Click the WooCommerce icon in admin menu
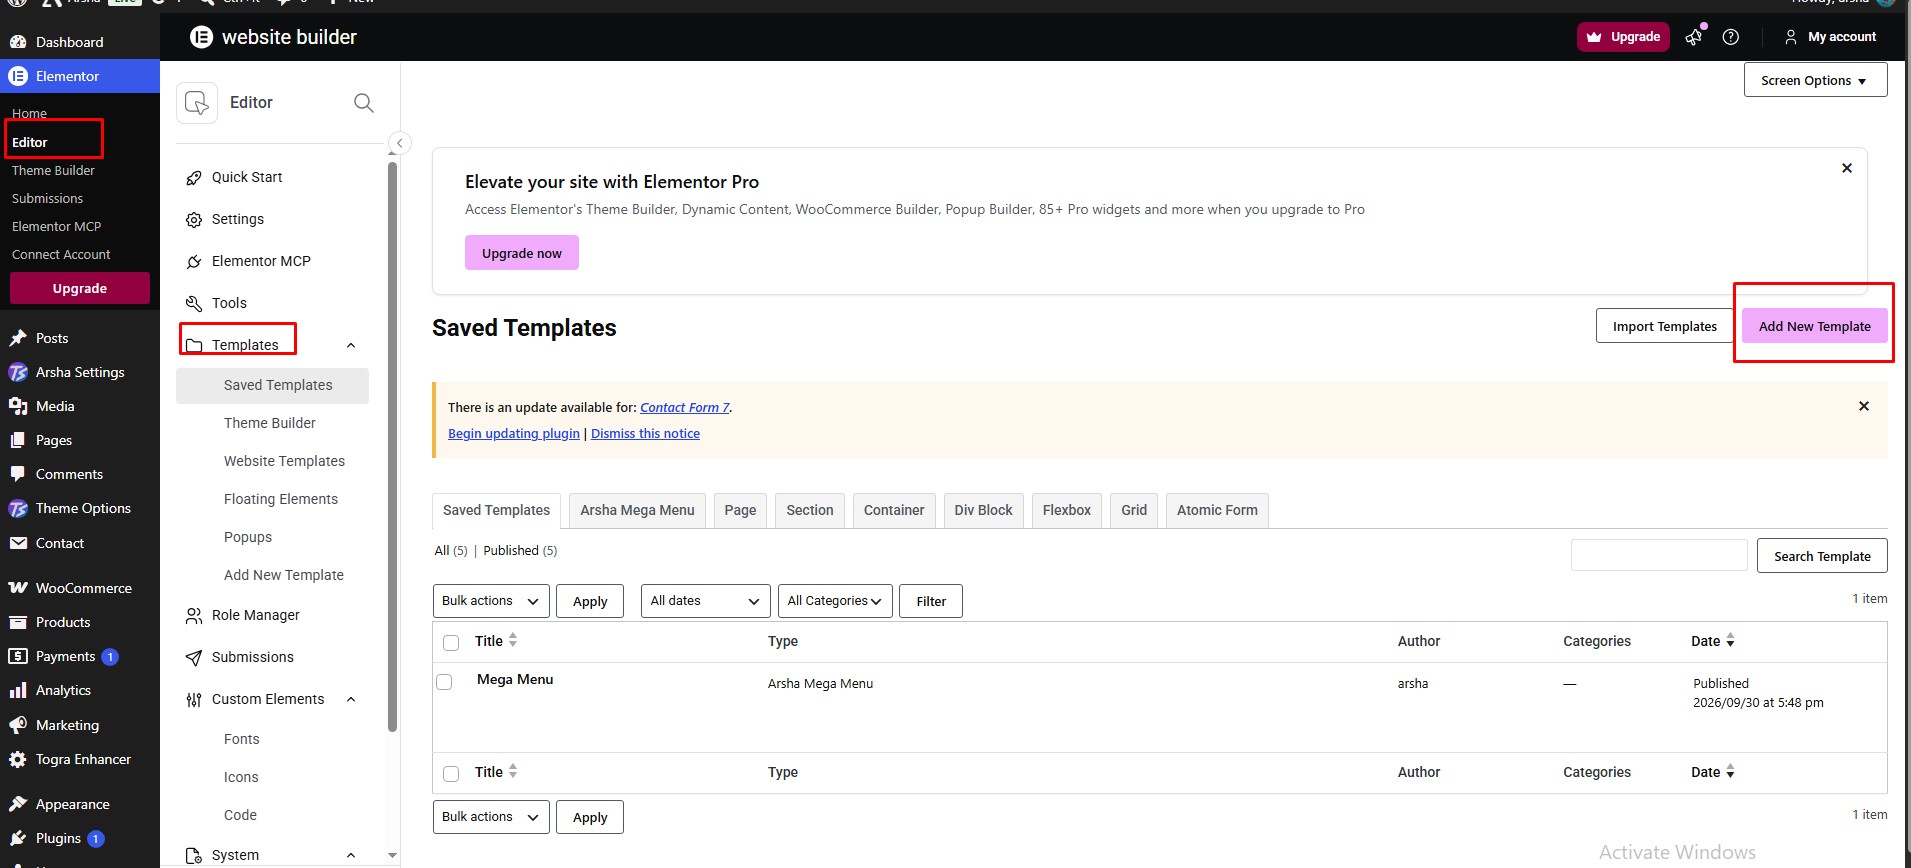 coord(17,588)
